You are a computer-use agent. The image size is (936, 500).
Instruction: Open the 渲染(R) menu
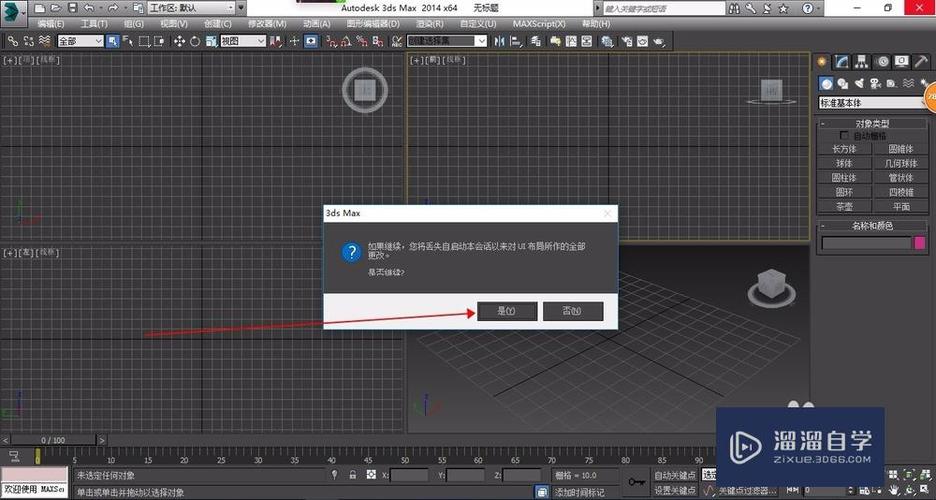430,24
